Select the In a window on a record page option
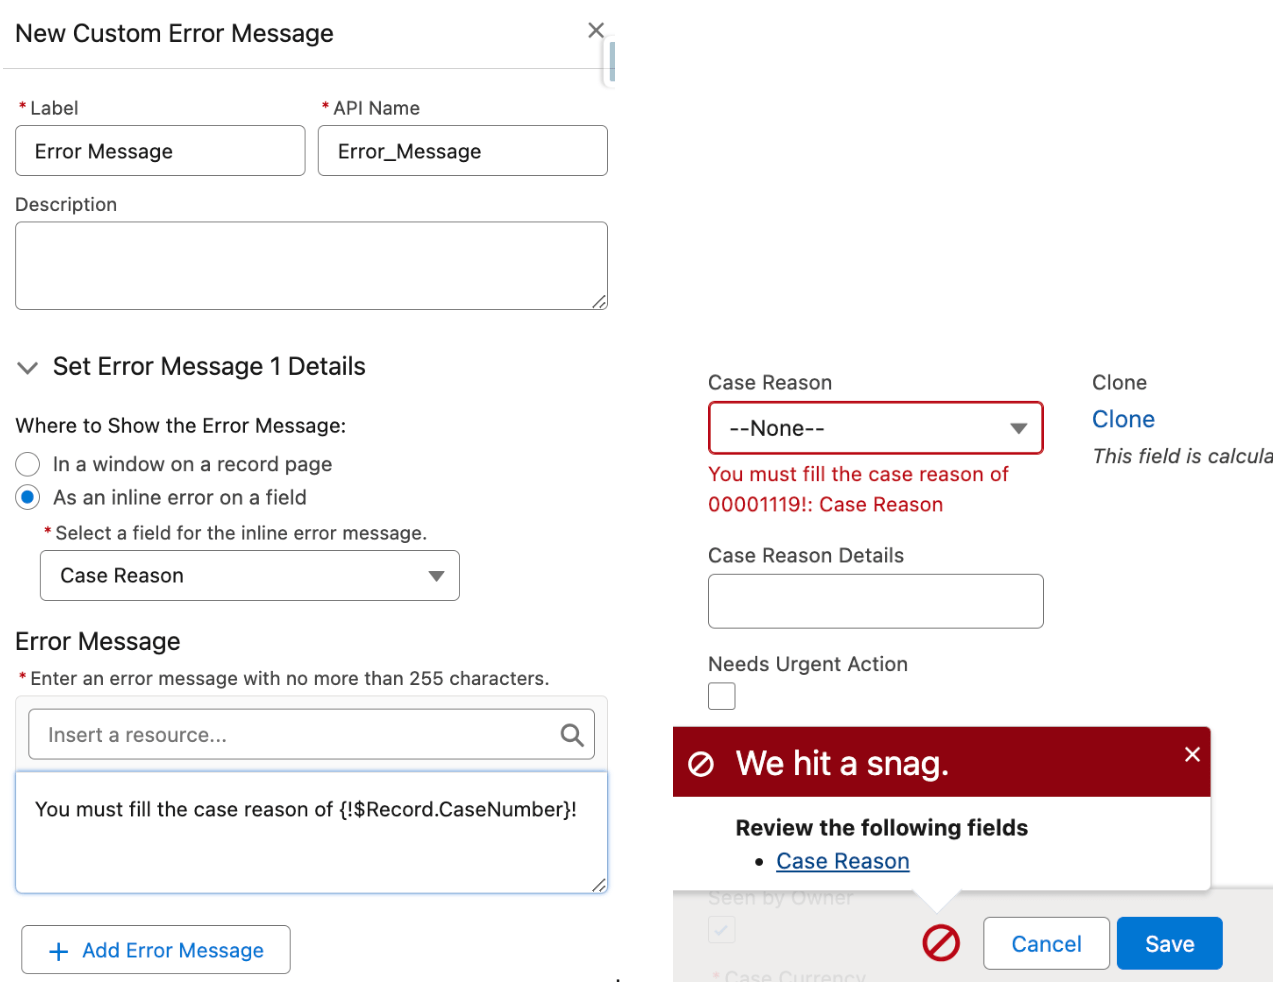The height and width of the screenshot is (984, 1274). tap(27, 464)
